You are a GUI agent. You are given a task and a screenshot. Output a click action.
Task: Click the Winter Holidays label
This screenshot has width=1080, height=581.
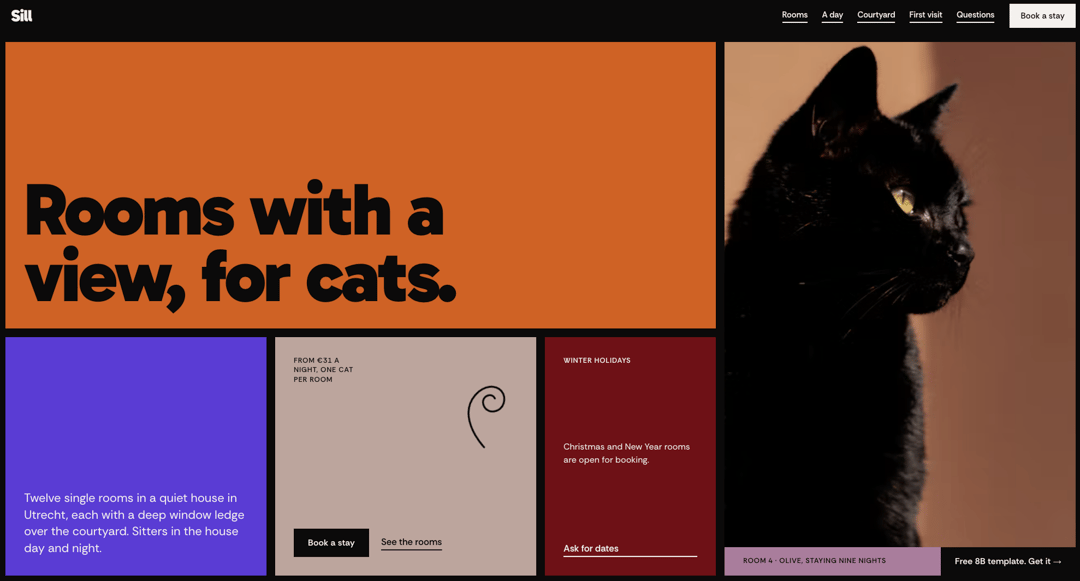[x=596, y=360]
